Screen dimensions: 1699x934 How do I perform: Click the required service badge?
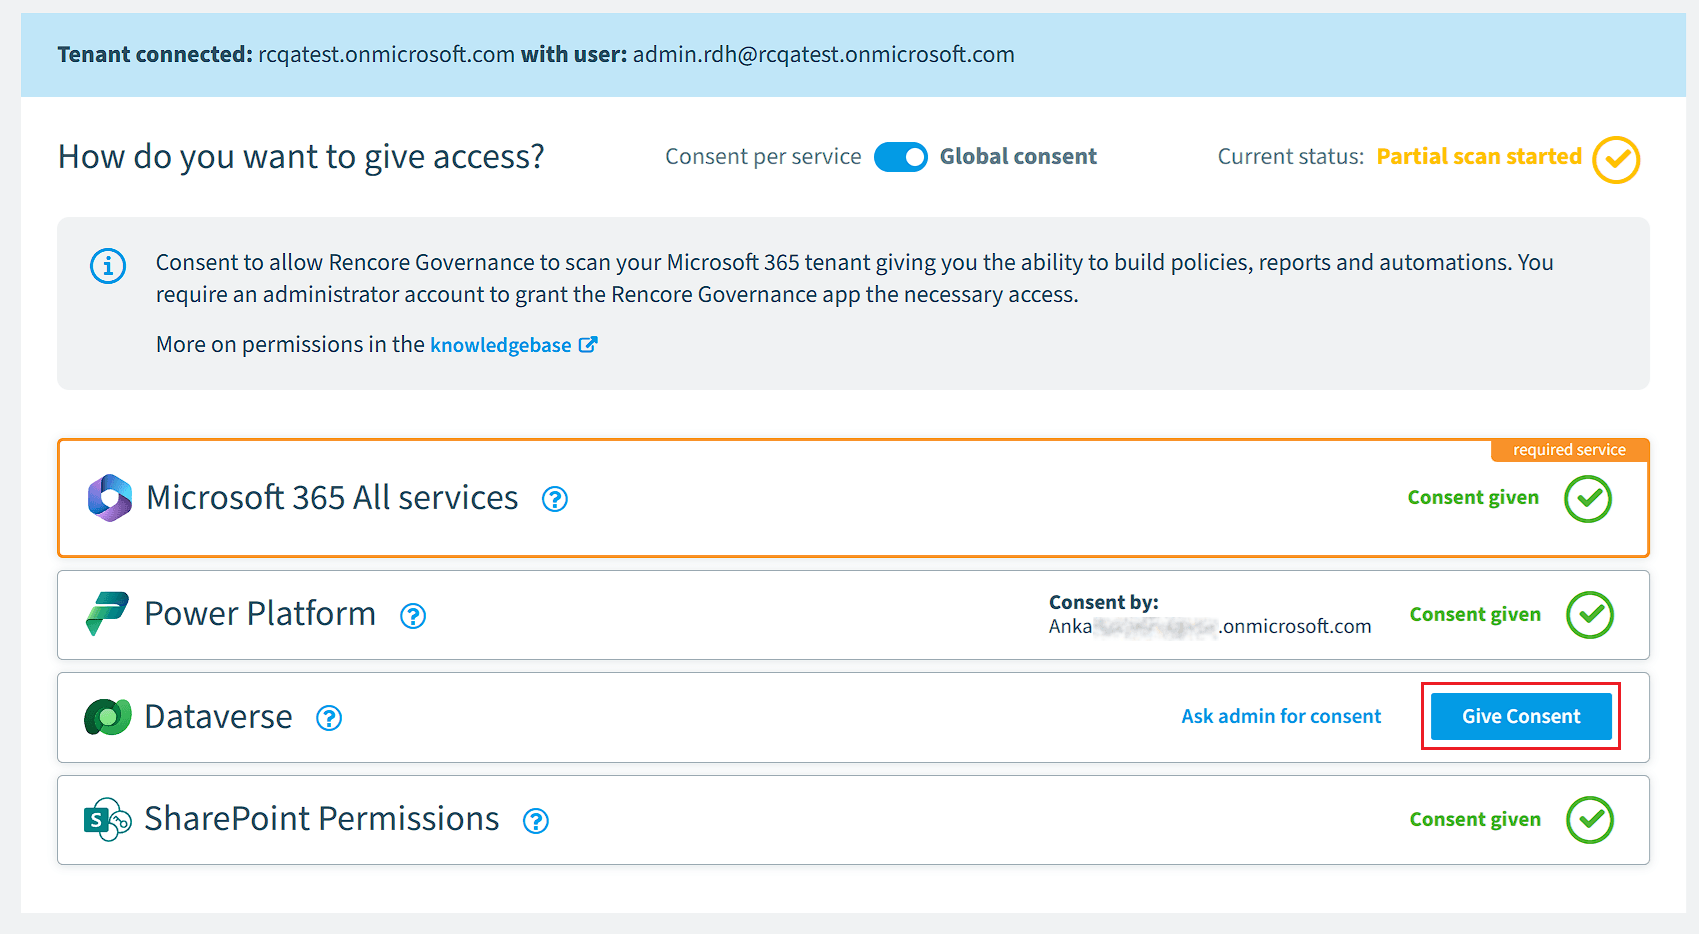(1569, 450)
